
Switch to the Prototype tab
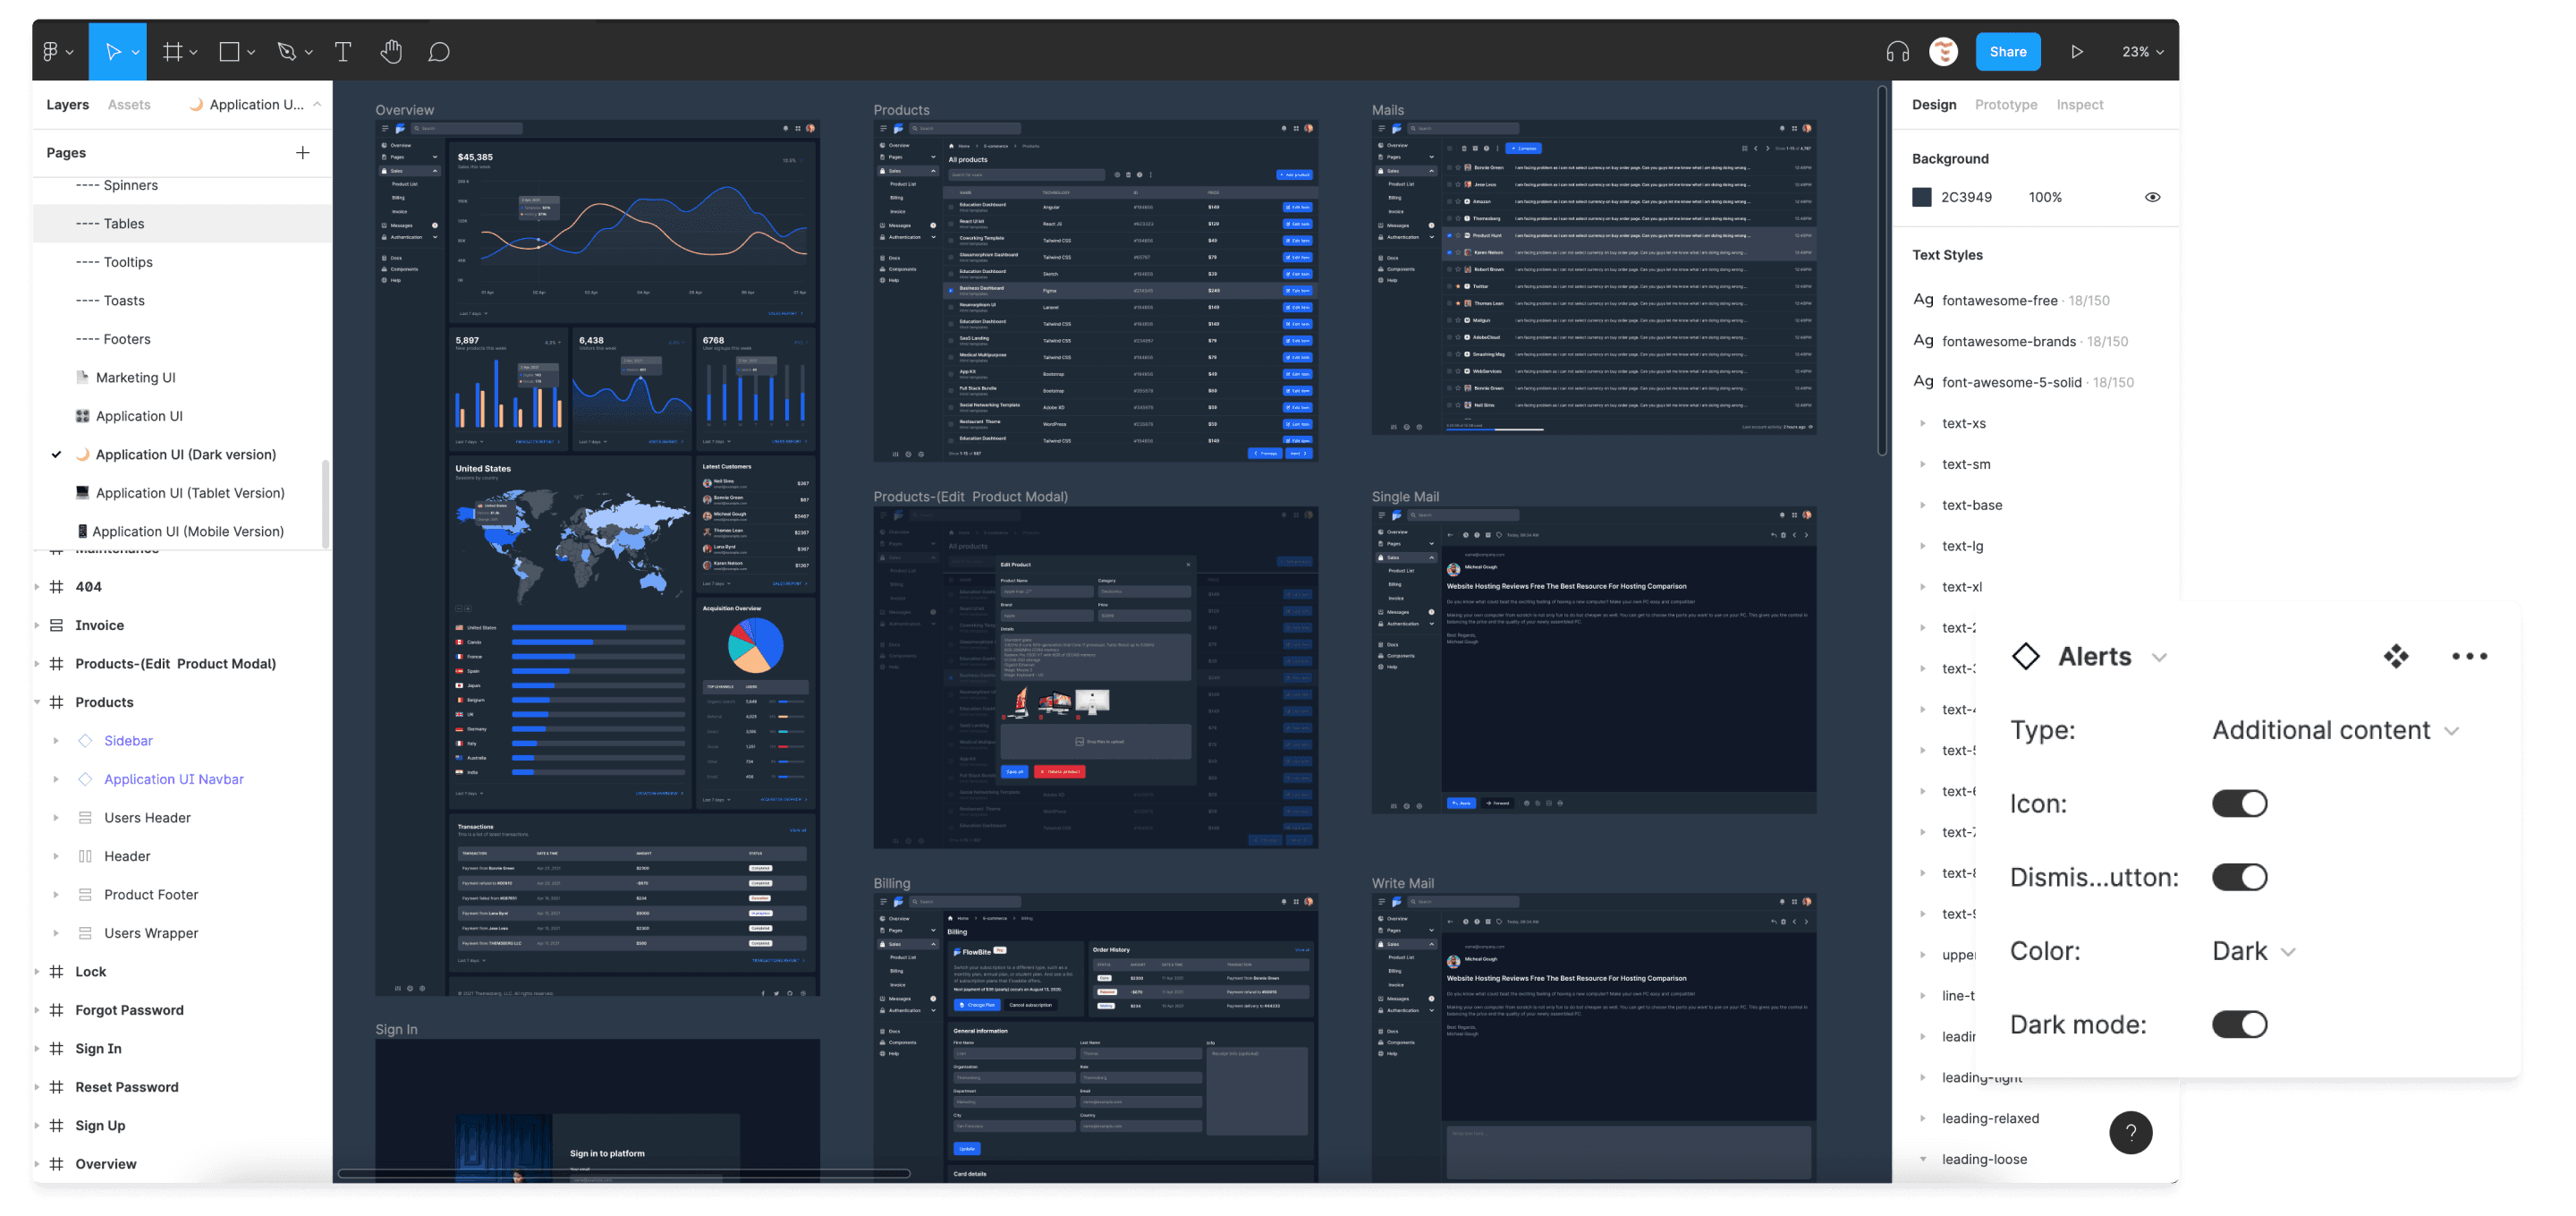2005,104
